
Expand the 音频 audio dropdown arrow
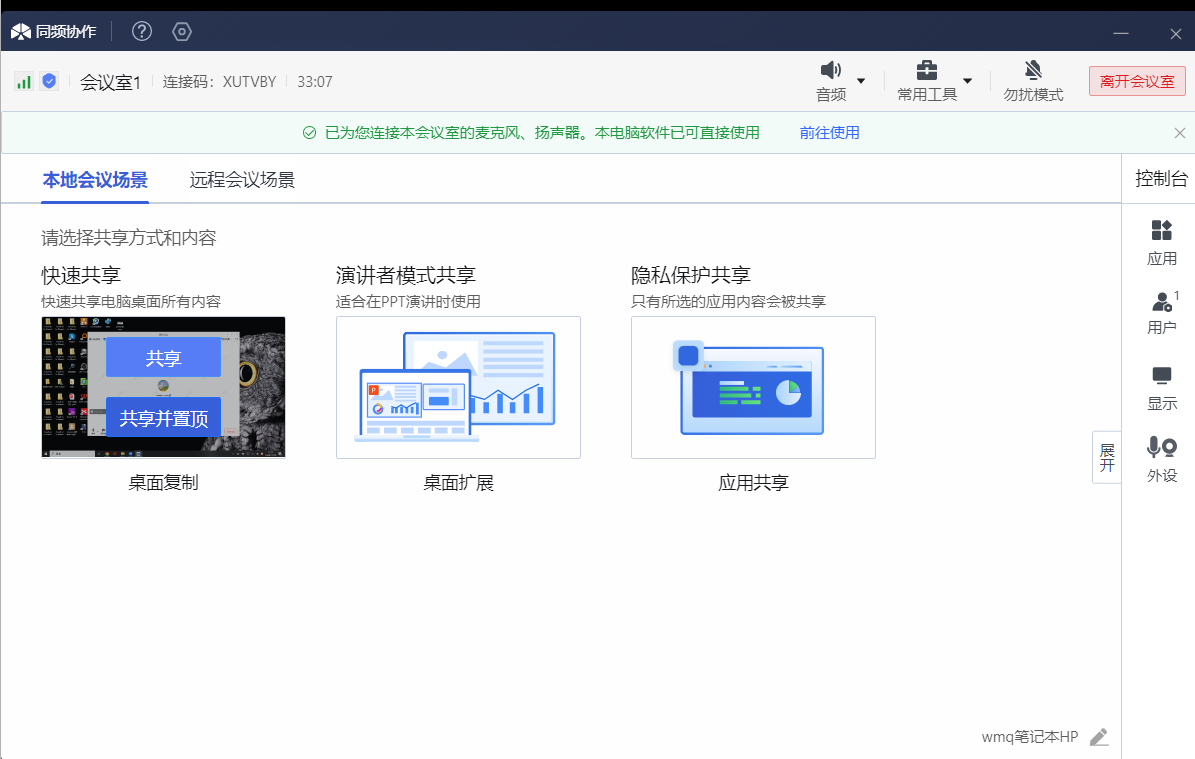point(861,81)
